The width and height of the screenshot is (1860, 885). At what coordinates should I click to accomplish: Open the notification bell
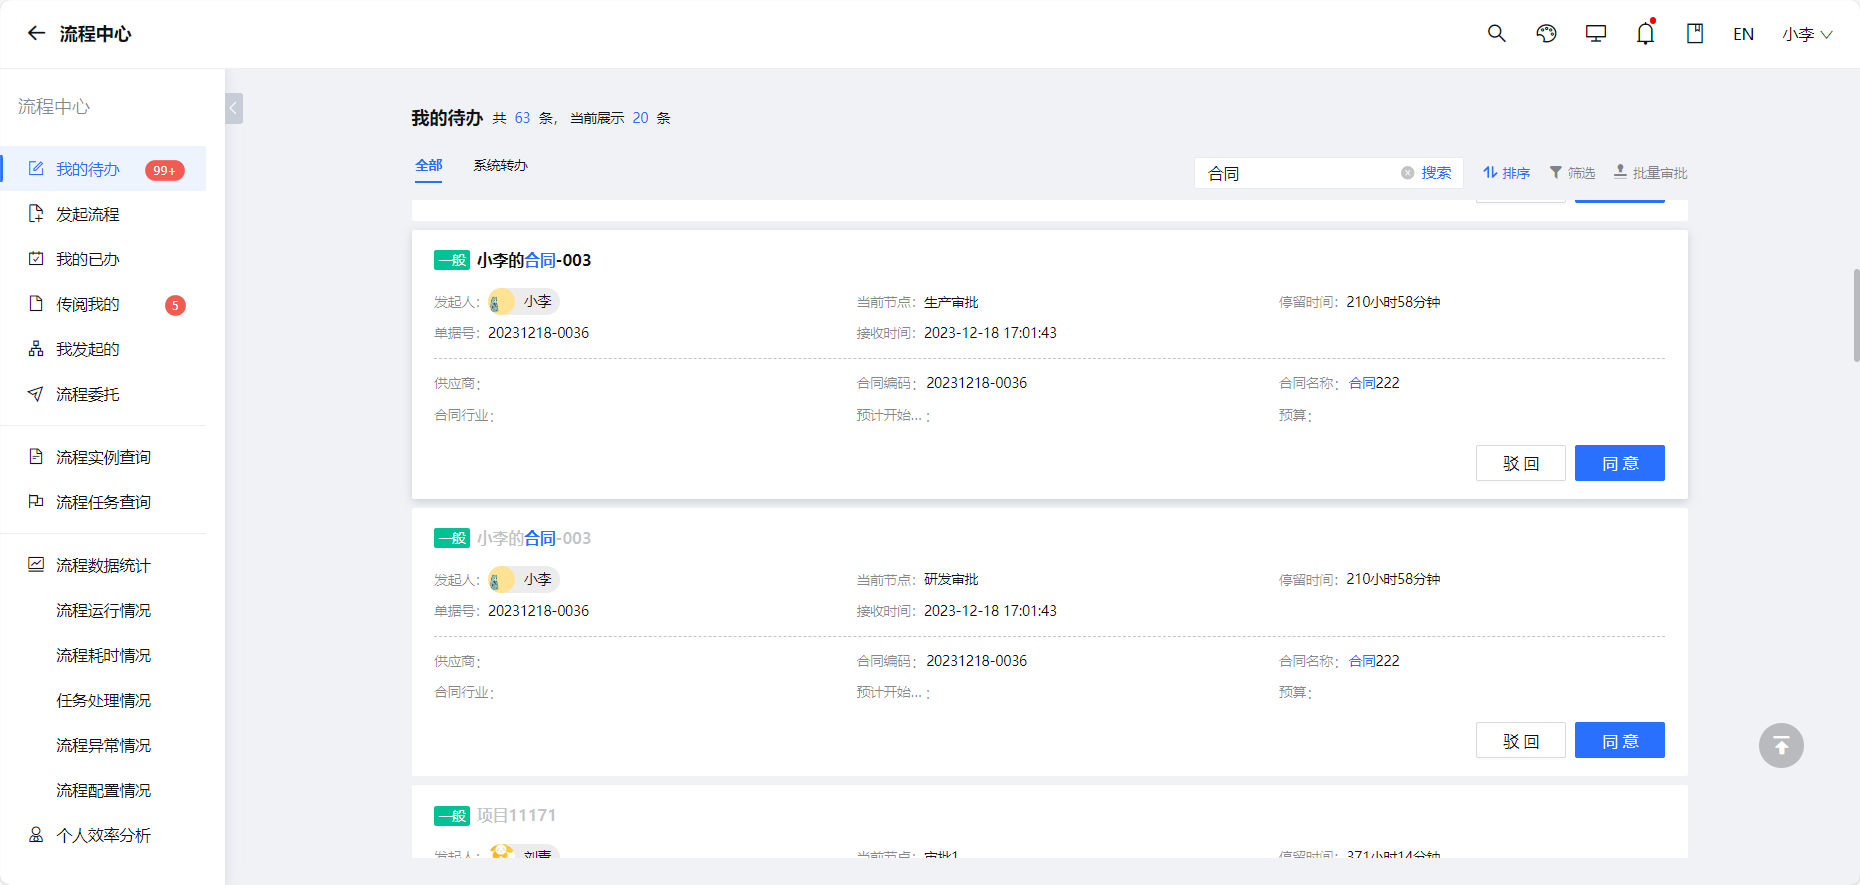click(1645, 33)
